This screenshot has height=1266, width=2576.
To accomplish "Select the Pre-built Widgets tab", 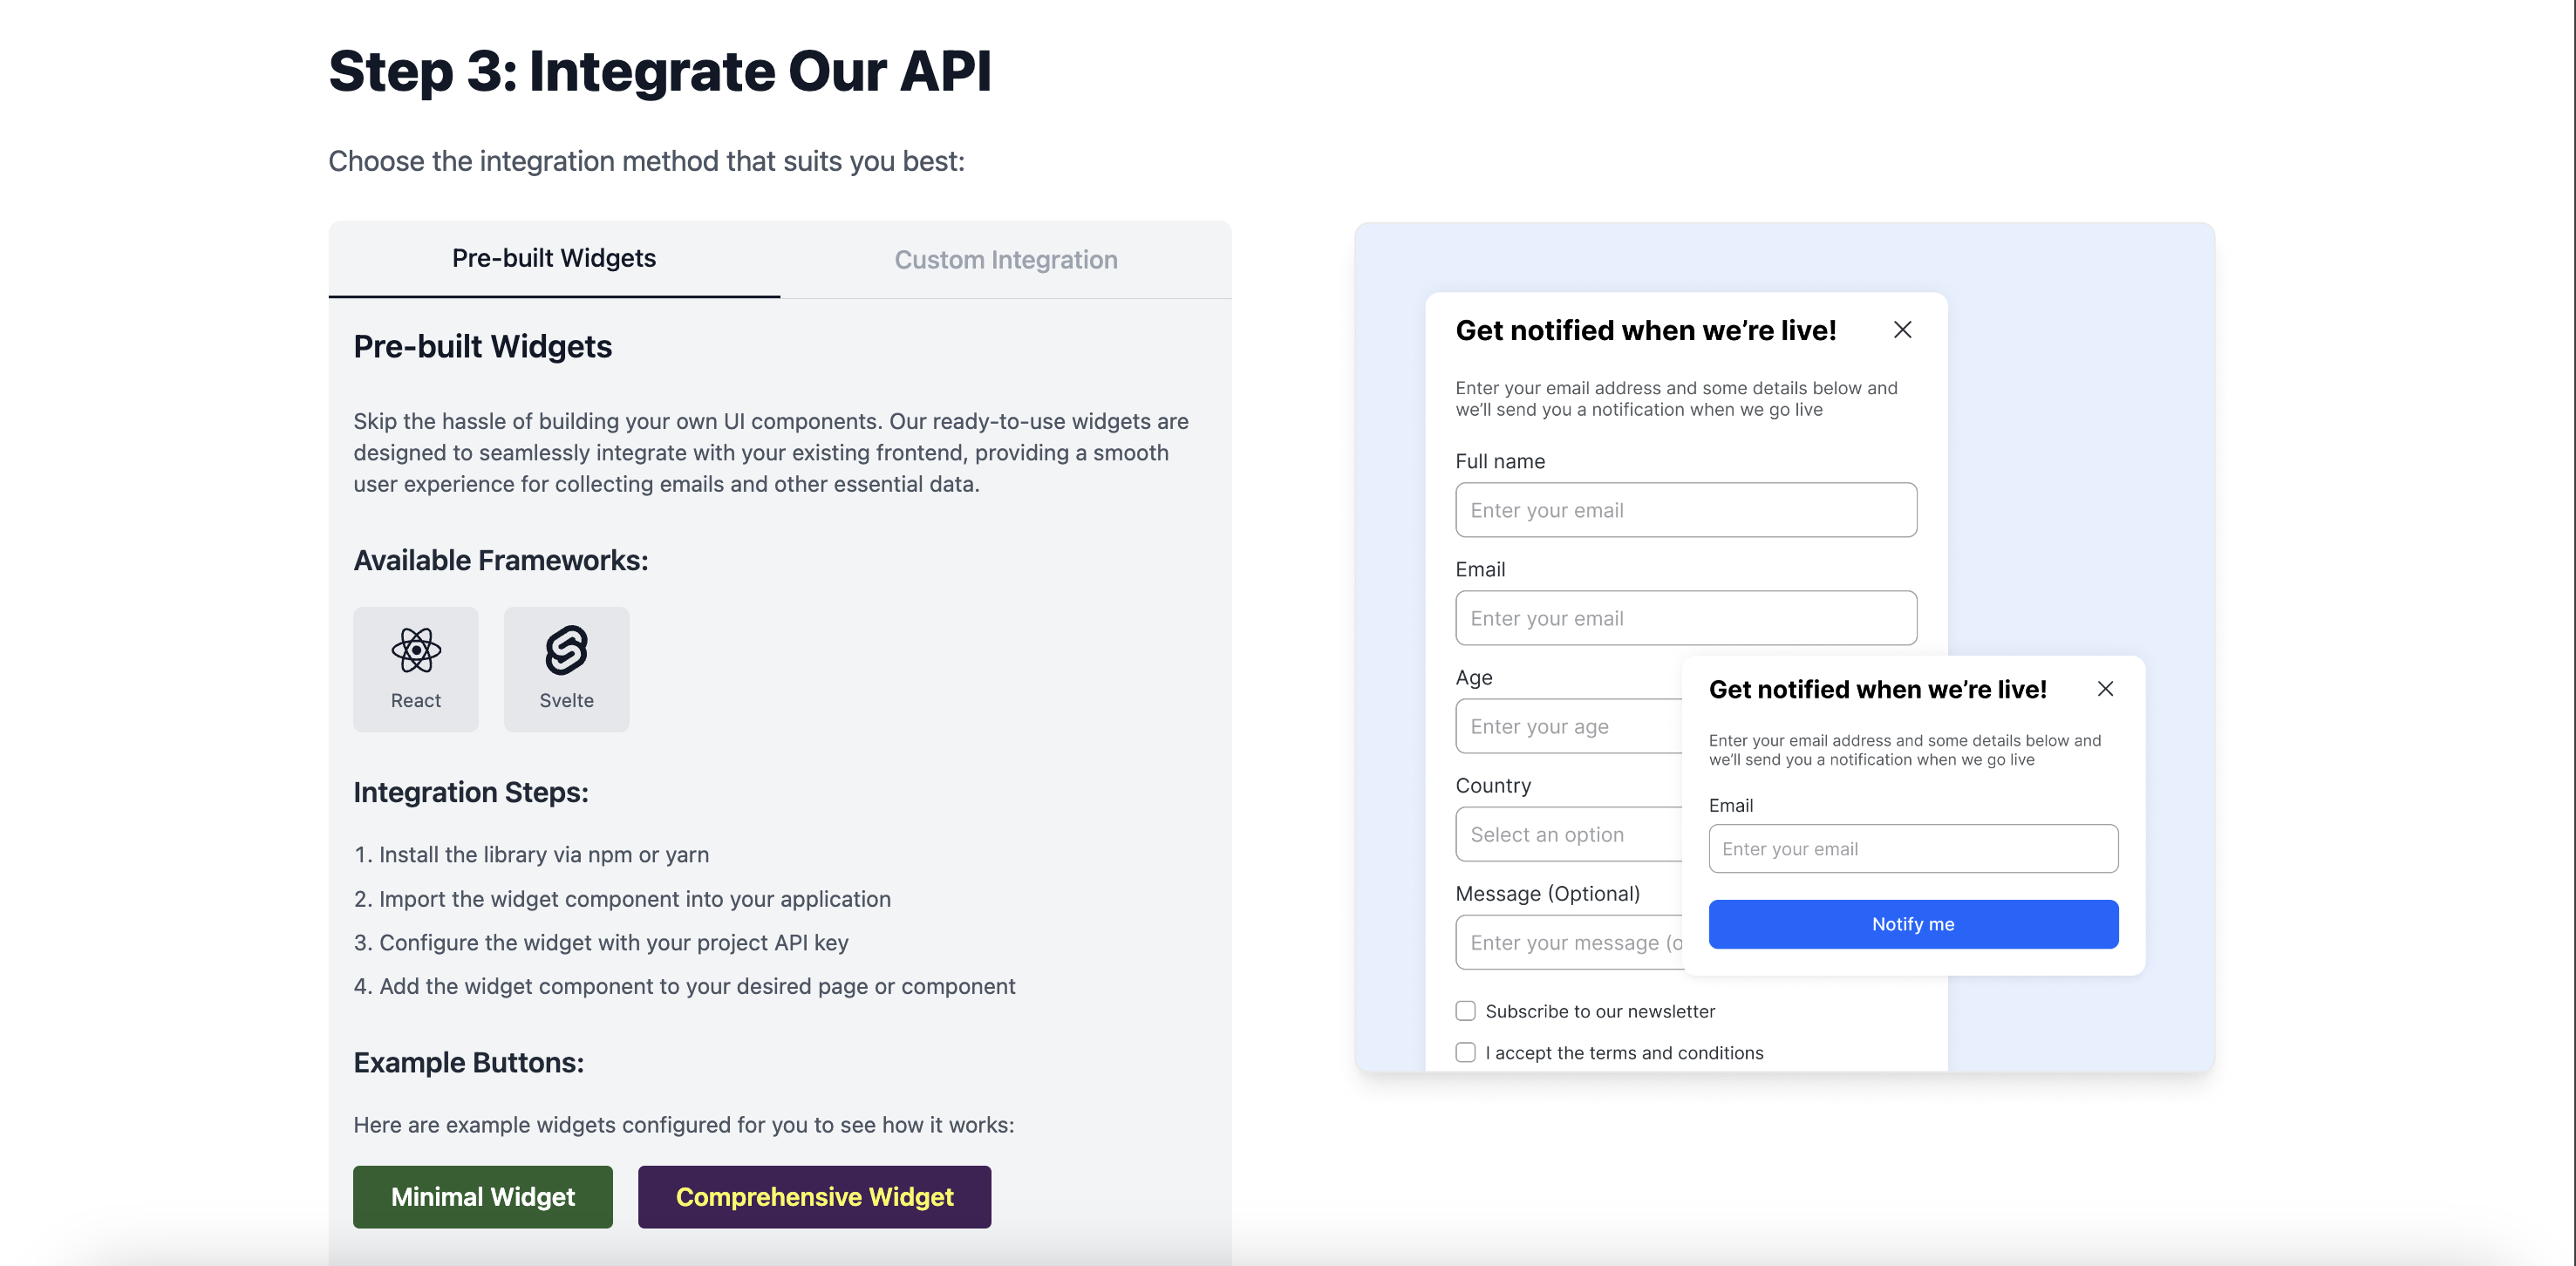I will 554,259.
